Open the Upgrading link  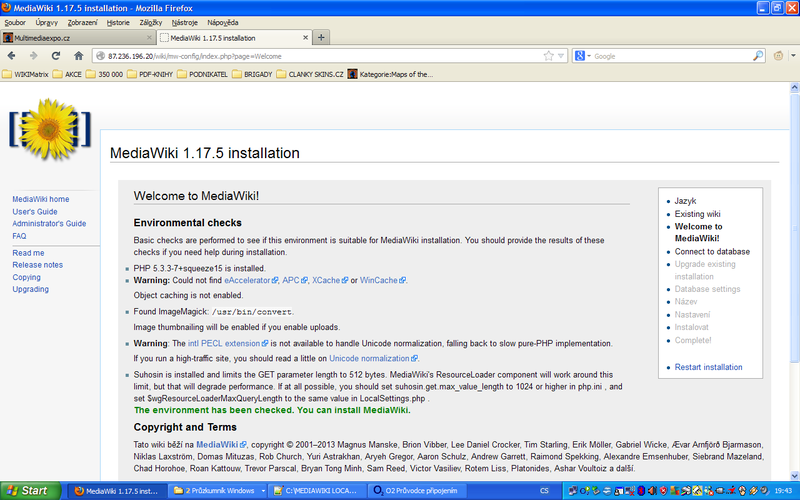(31, 289)
